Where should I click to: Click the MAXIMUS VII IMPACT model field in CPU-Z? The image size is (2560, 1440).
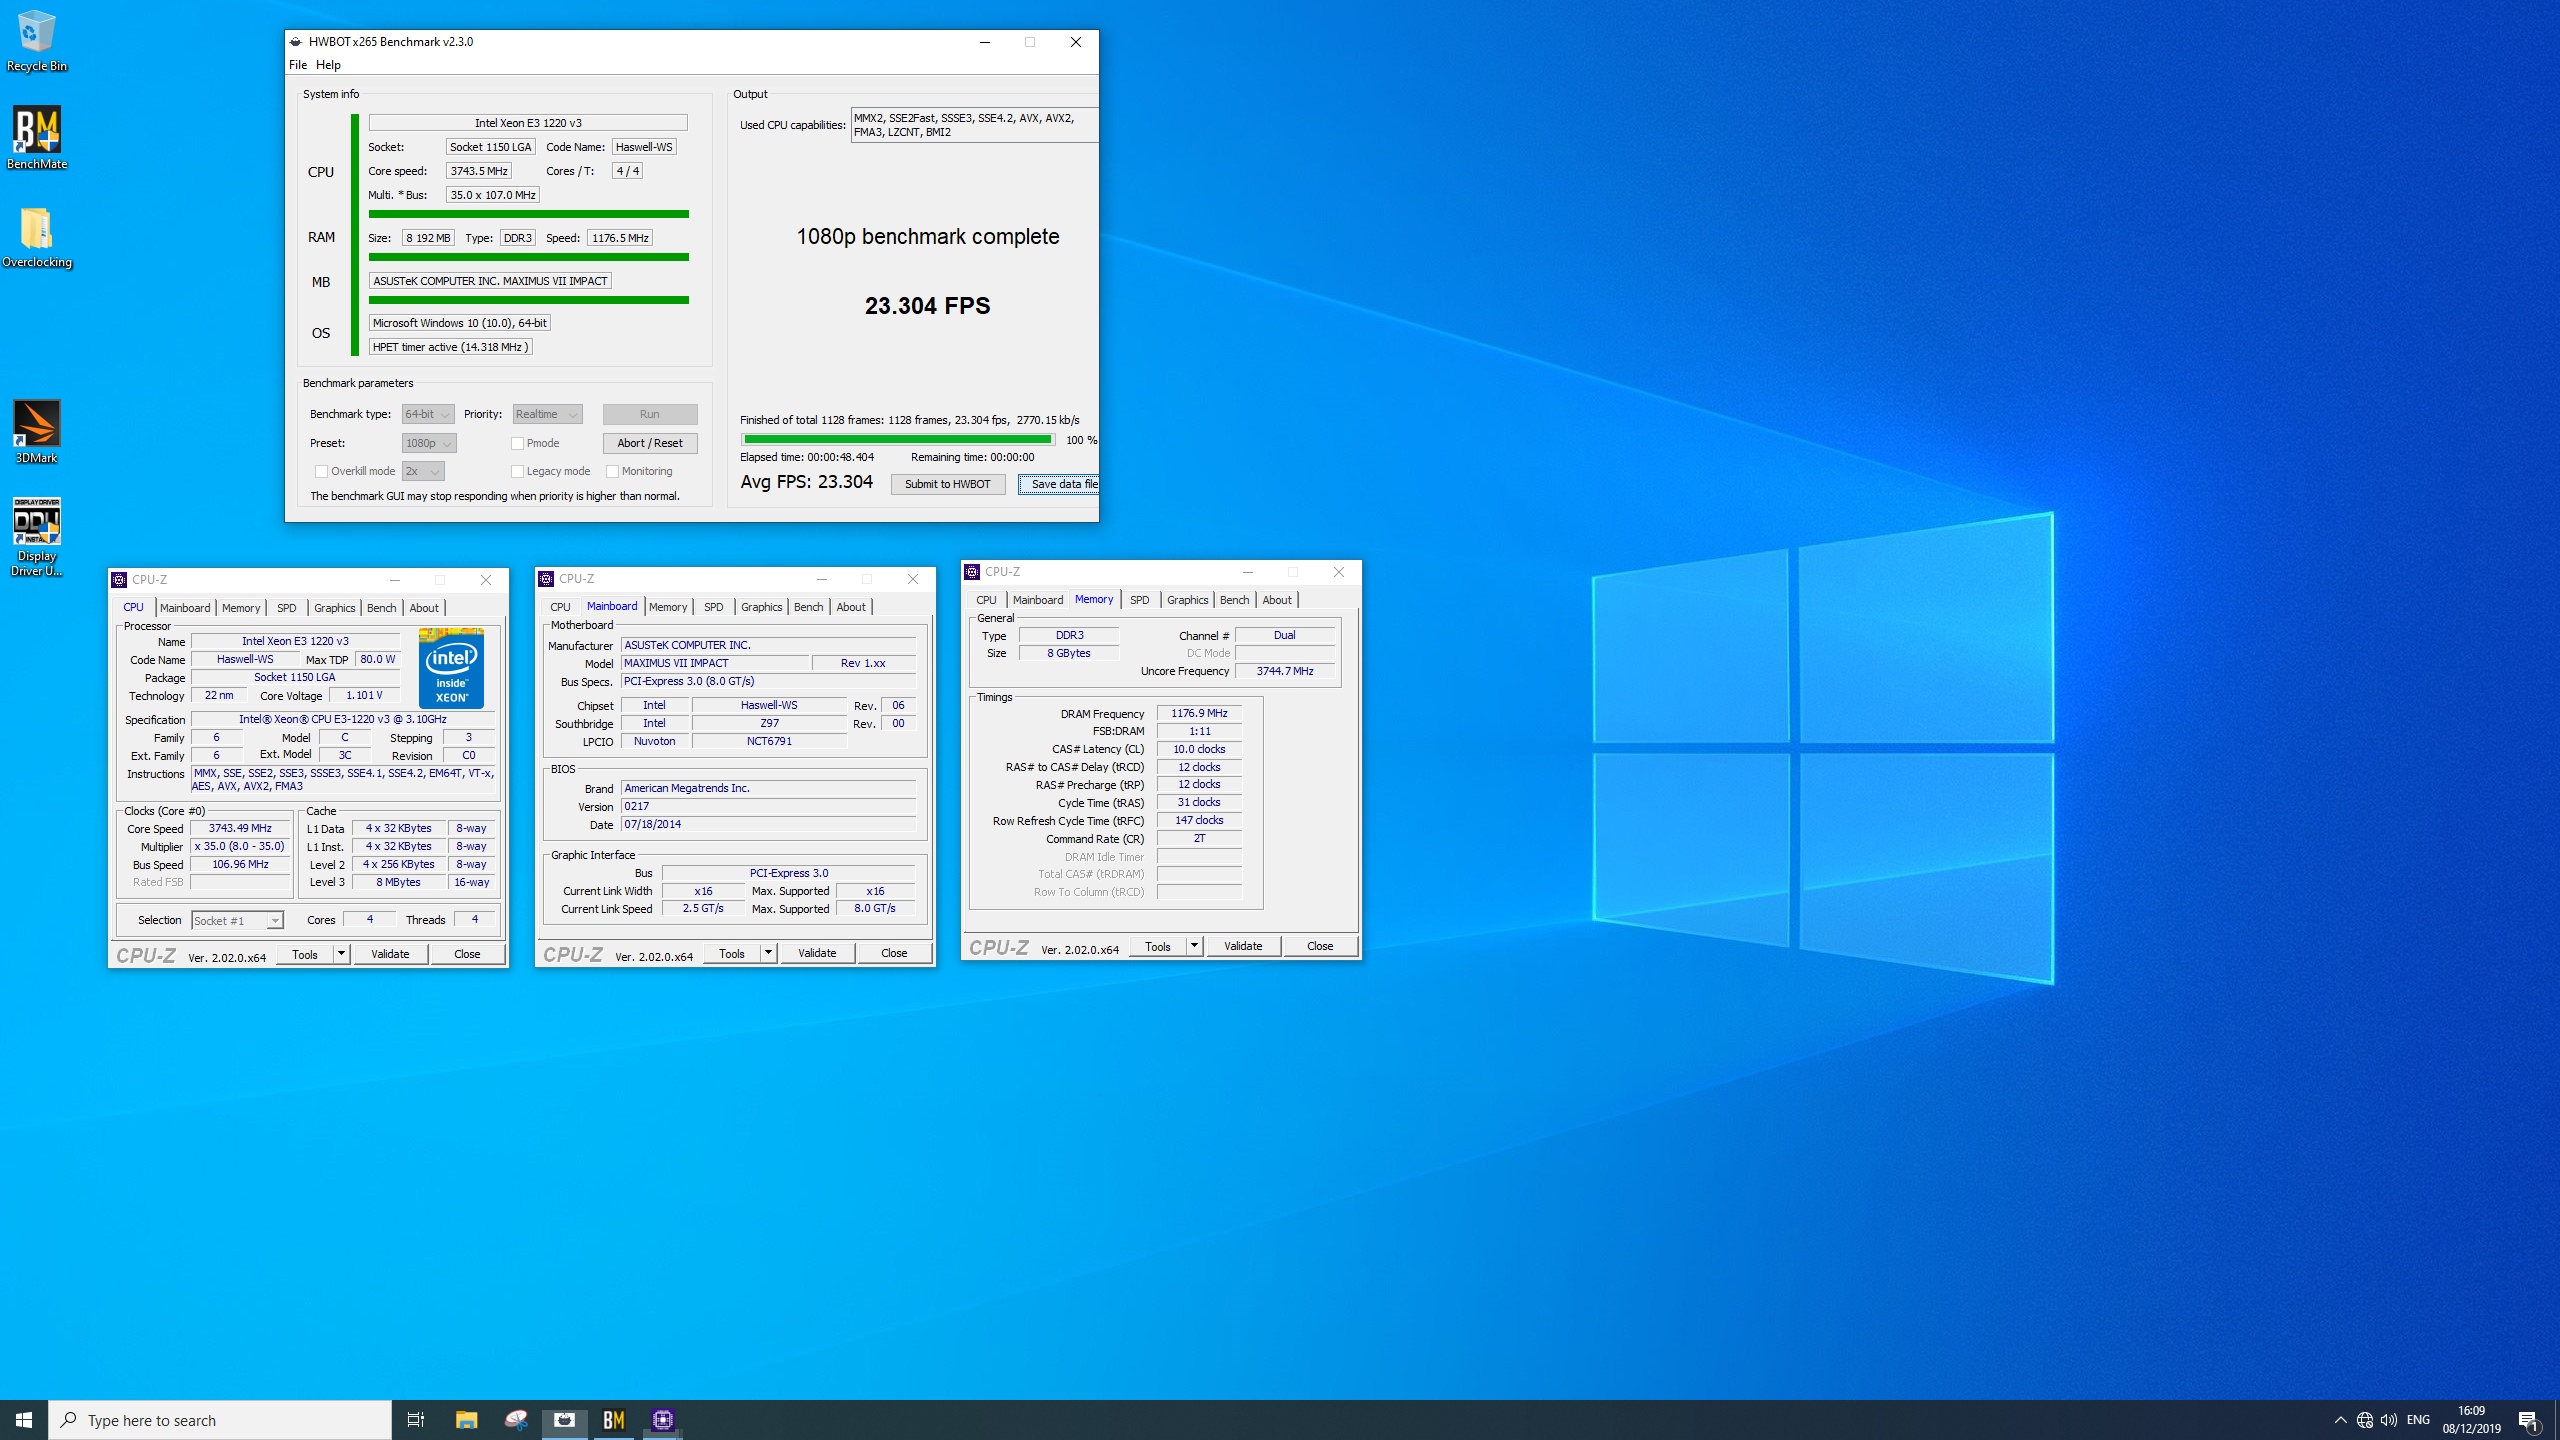715,663
